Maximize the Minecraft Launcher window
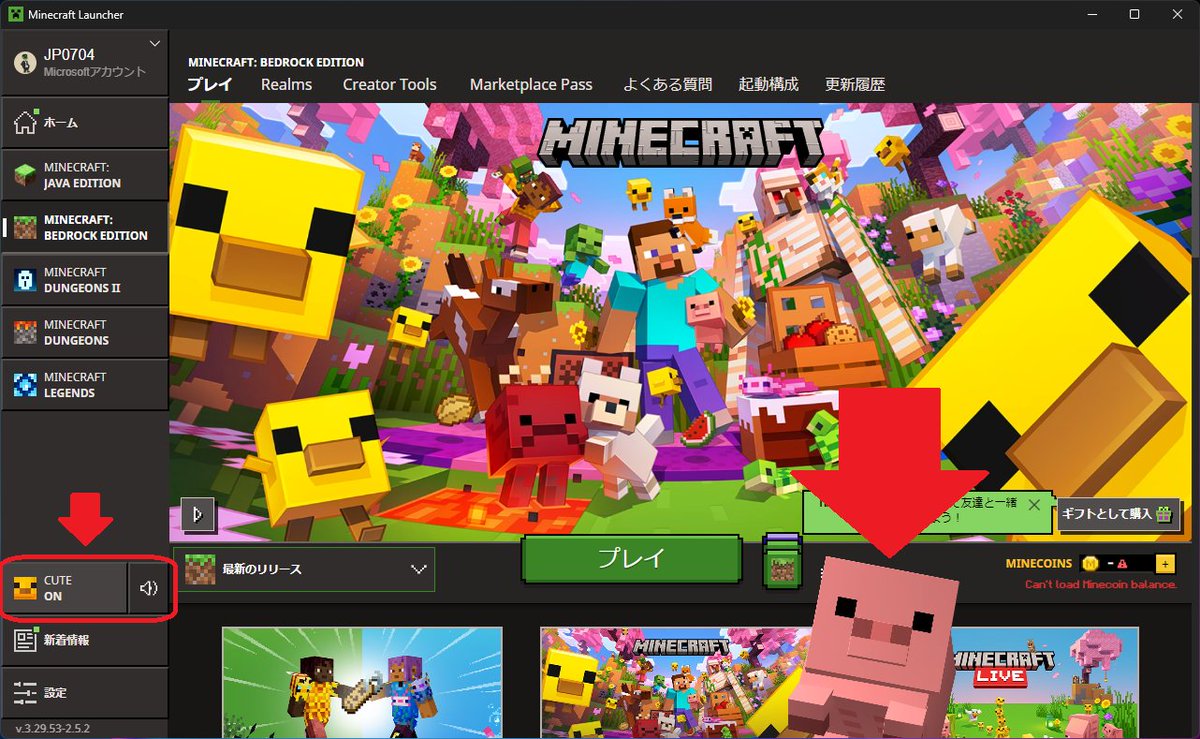Screen dimensions: 1200x739 tap(1134, 14)
